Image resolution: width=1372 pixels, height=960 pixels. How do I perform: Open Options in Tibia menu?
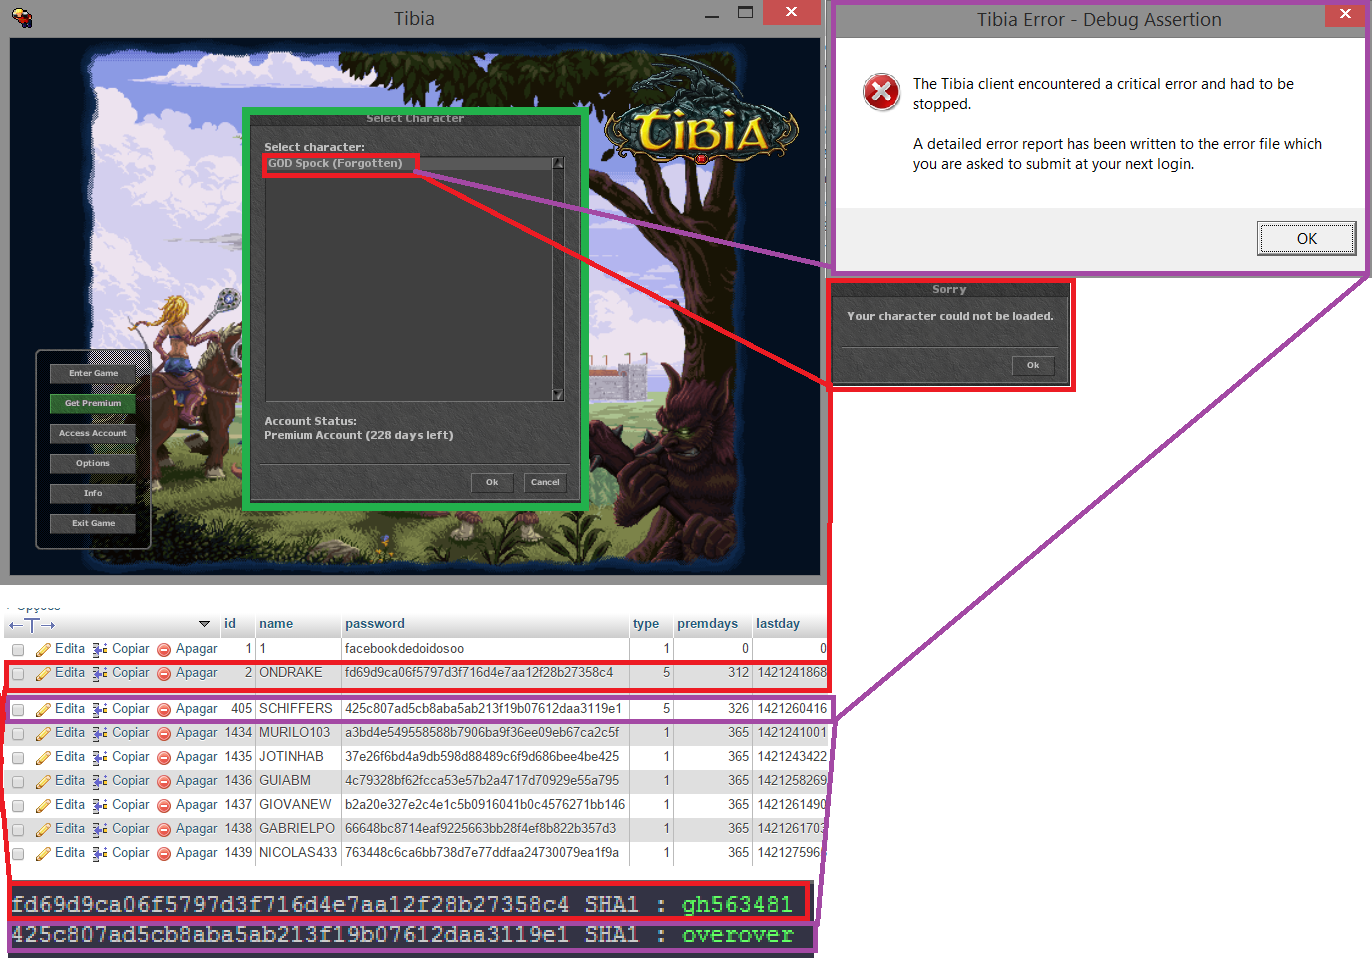[93, 463]
